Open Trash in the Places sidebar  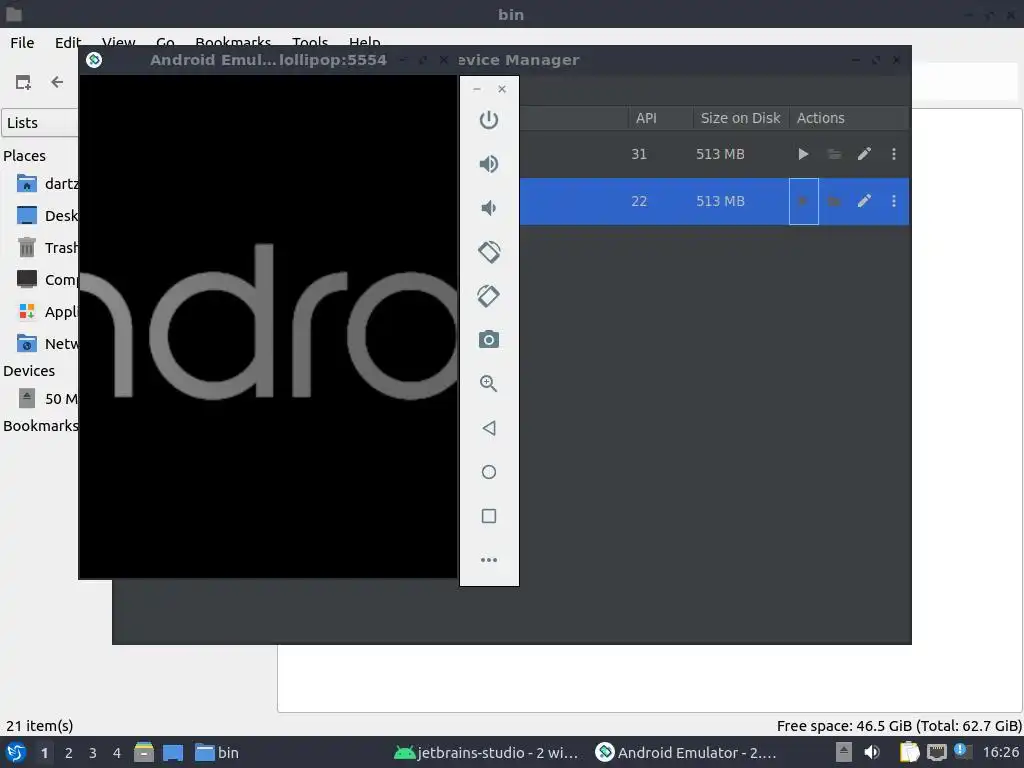tap(46, 248)
